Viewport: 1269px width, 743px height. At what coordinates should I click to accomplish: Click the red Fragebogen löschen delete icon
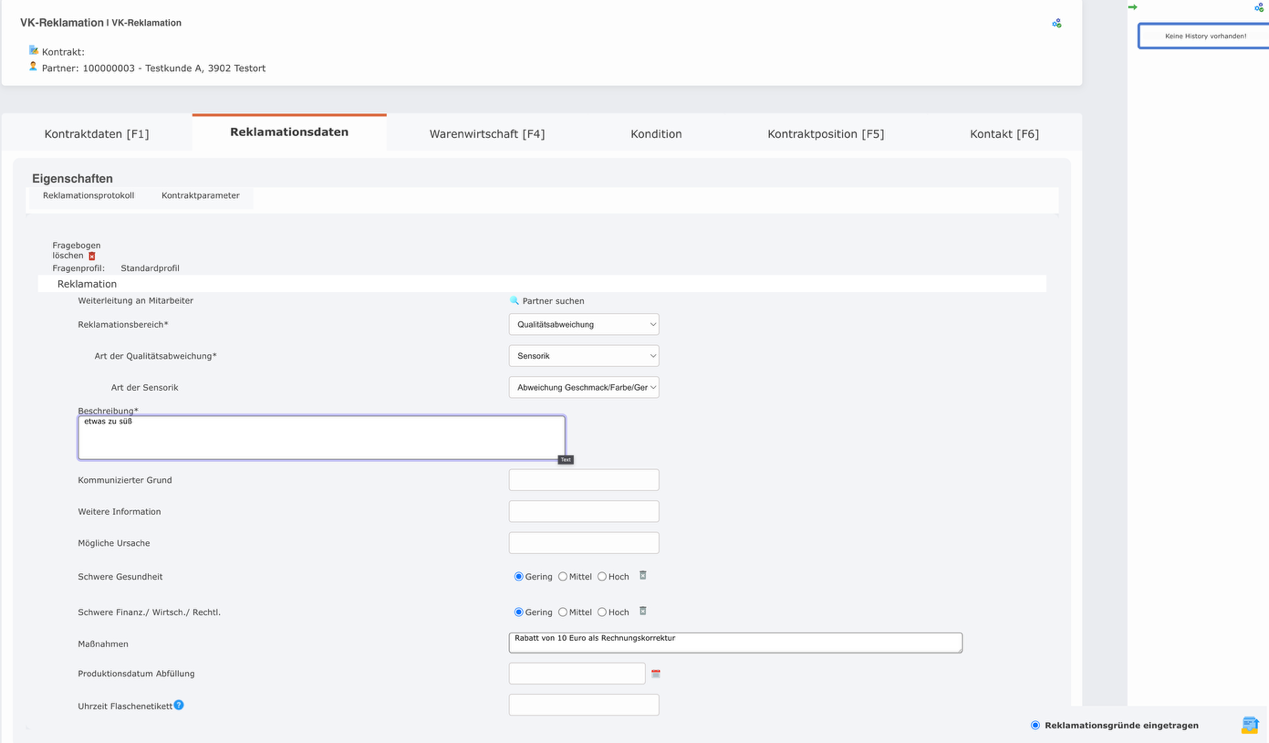tap(92, 256)
